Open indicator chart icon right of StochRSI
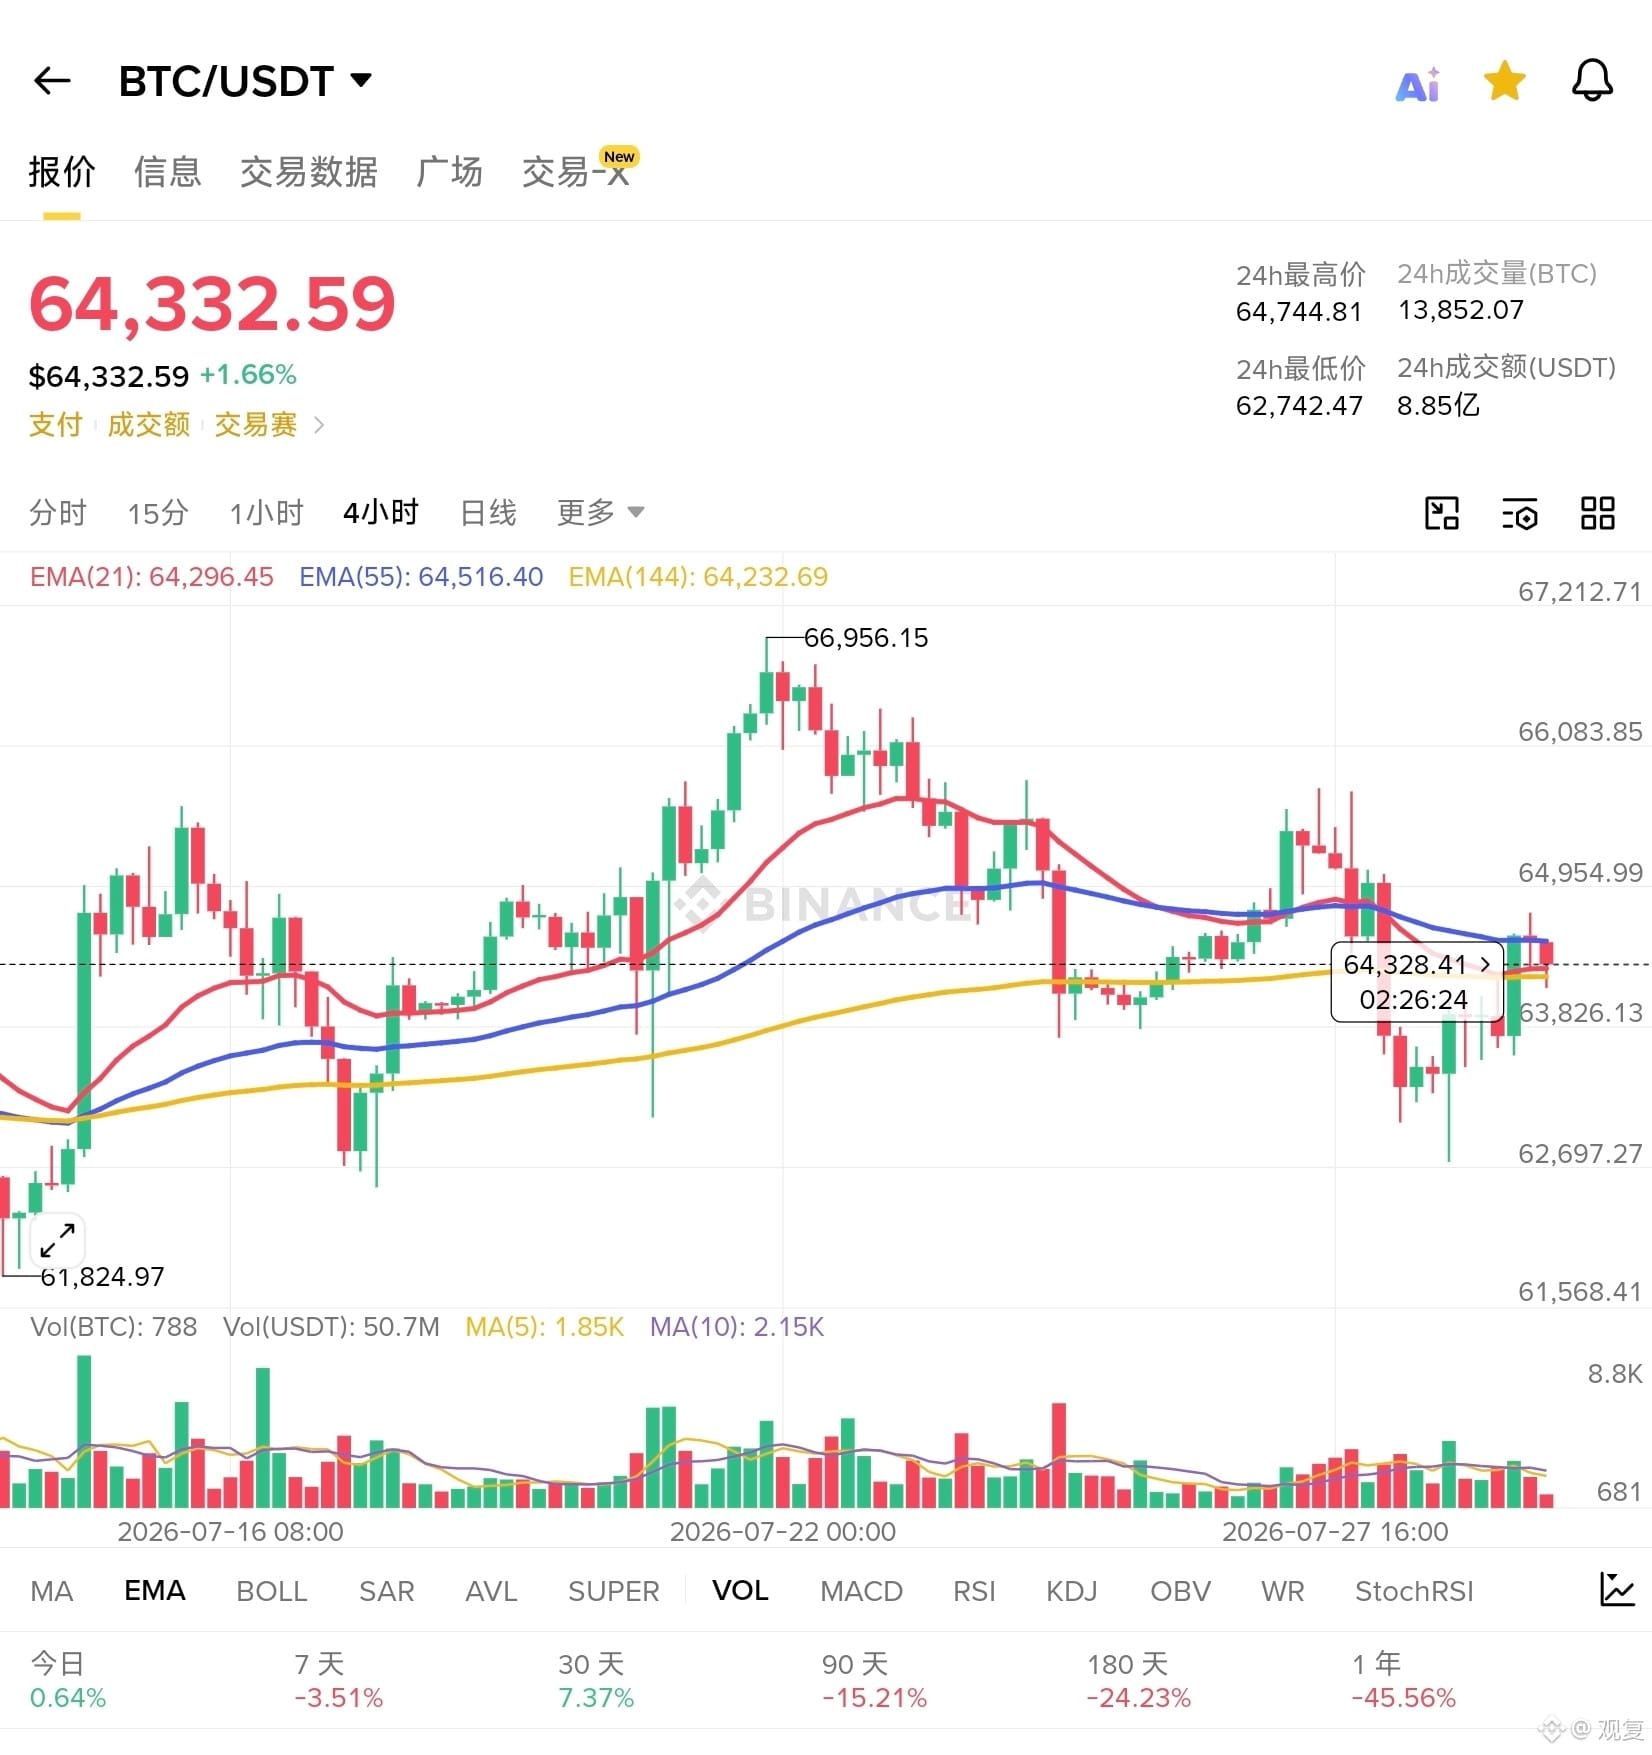This screenshot has height=1755, width=1652. (1616, 1589)
